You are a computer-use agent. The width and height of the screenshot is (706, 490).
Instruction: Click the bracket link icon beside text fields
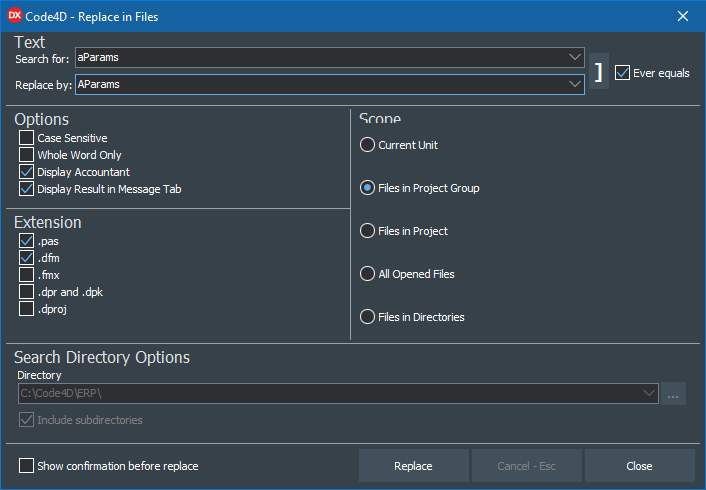click(x=598, y=72)
